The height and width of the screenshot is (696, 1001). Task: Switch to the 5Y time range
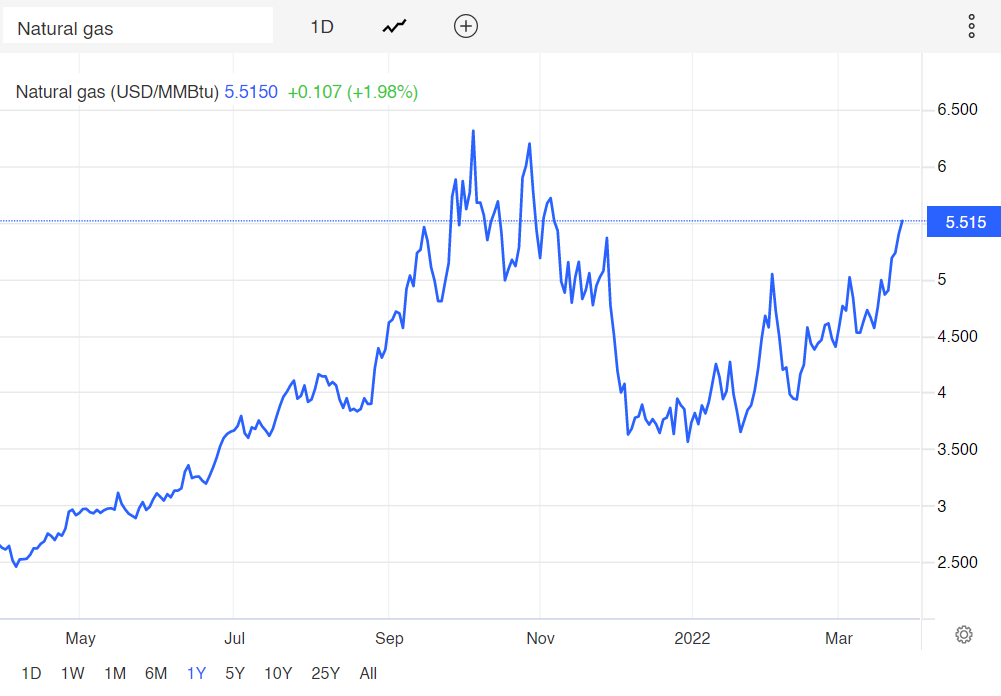click(235, 673)
